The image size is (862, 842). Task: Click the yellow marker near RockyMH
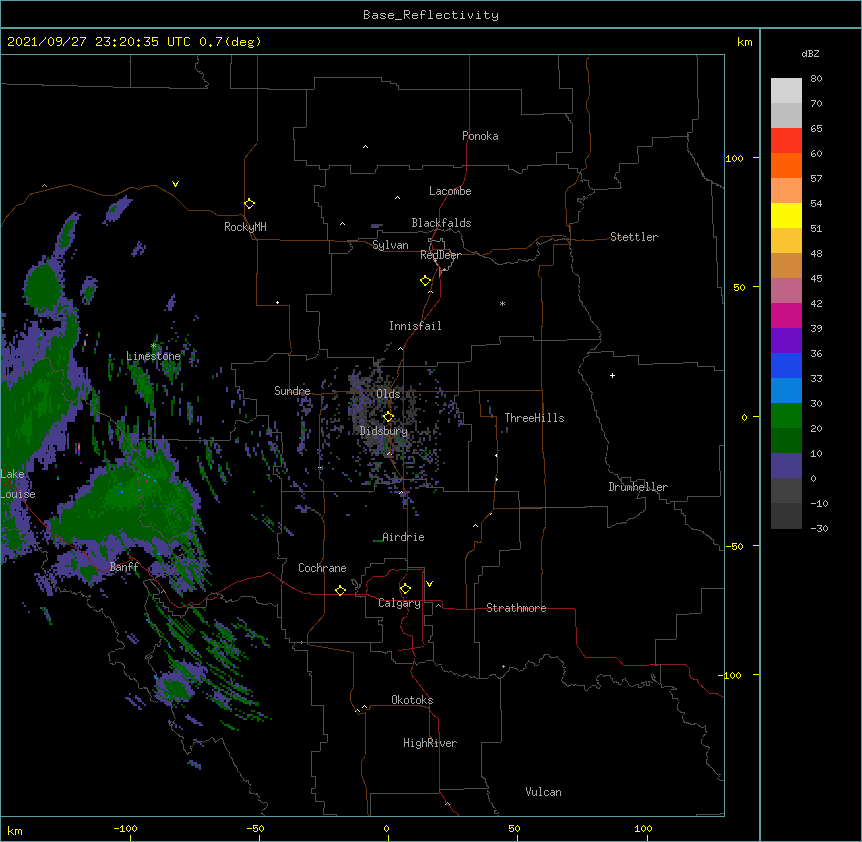[x=249, y=204]
